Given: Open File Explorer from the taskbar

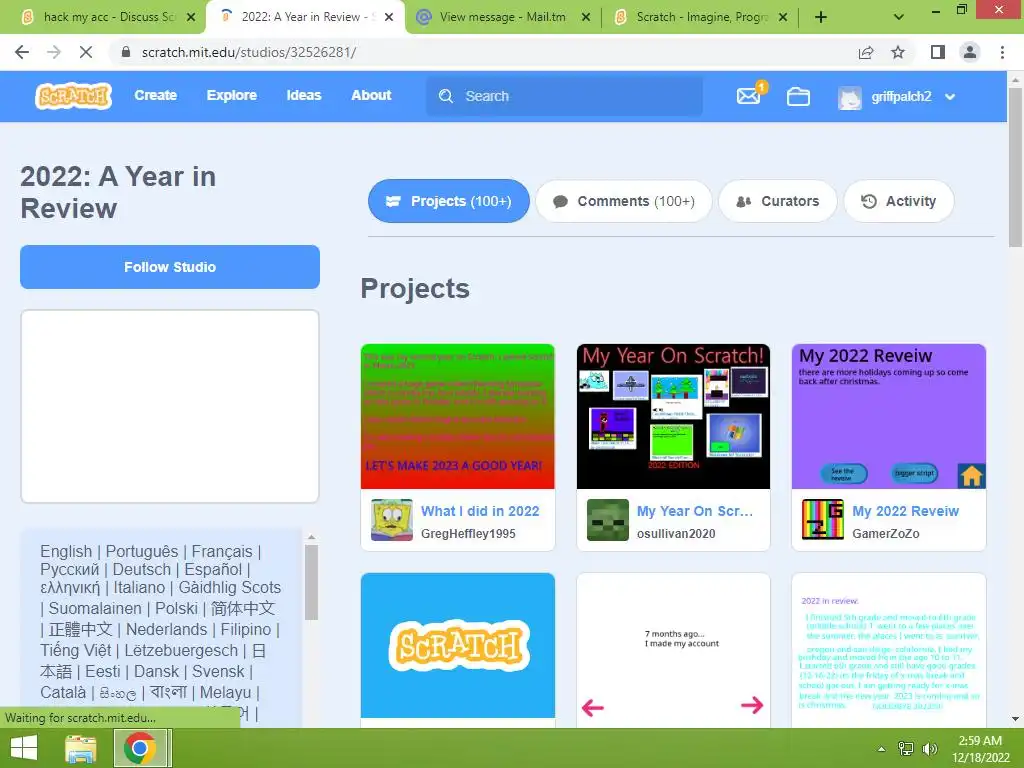Looking at the screenshot, I should (x=81, y=748).
